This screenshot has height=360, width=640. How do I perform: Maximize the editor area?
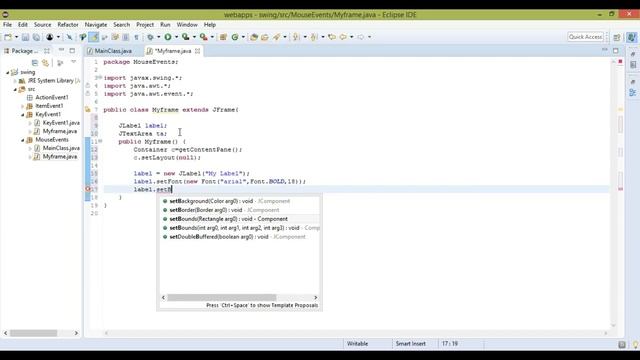[616, 51]
